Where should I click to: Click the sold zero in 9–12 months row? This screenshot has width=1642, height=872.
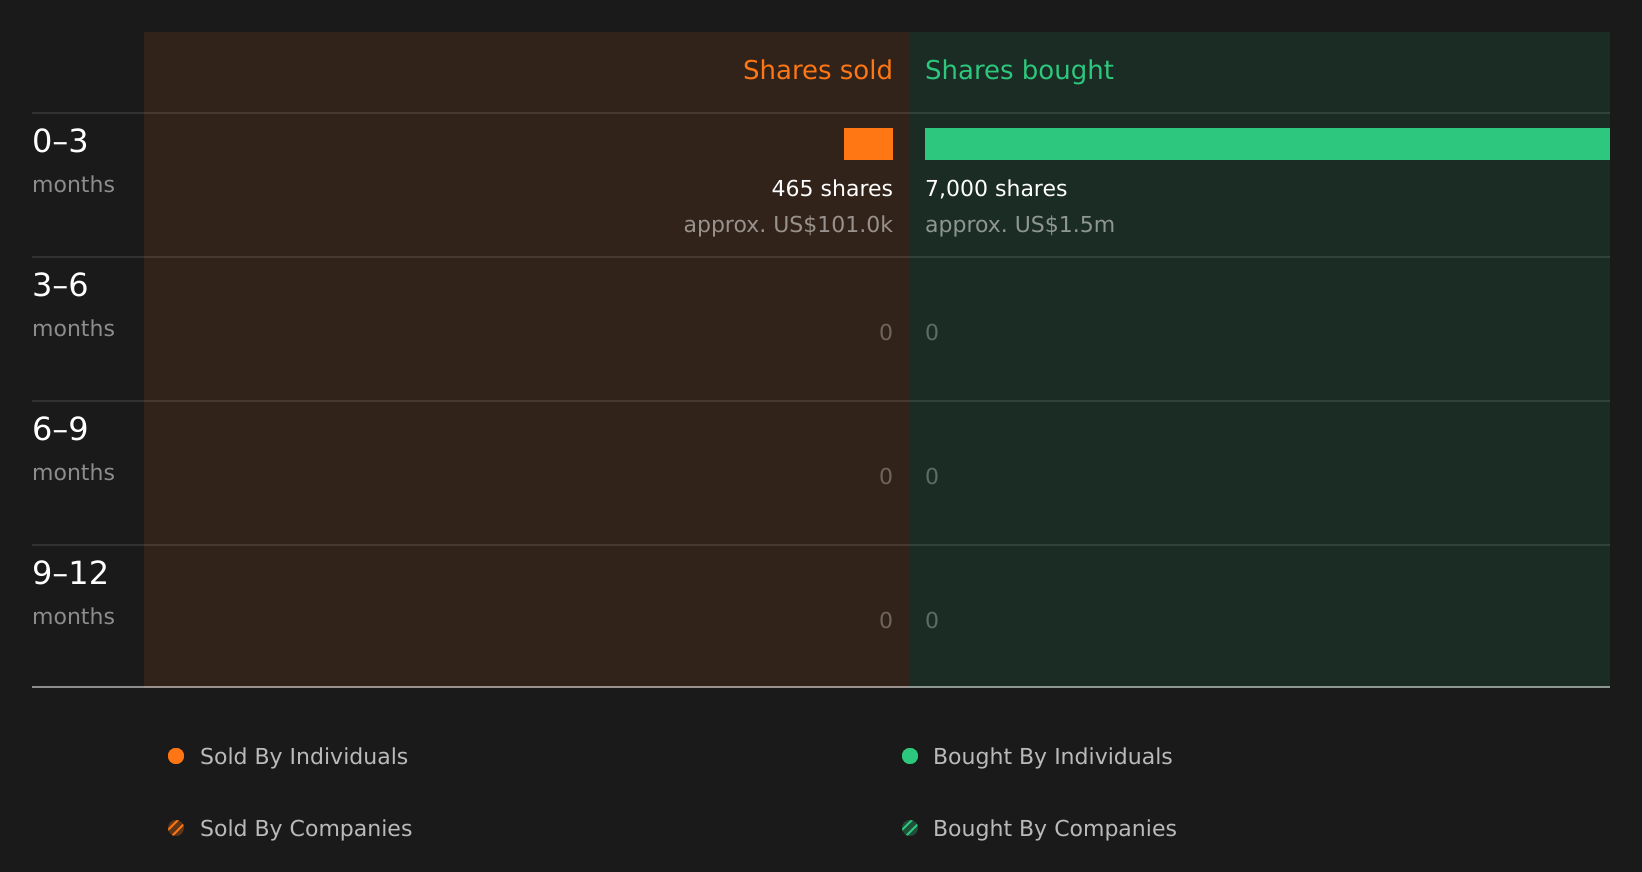point(886,621)
